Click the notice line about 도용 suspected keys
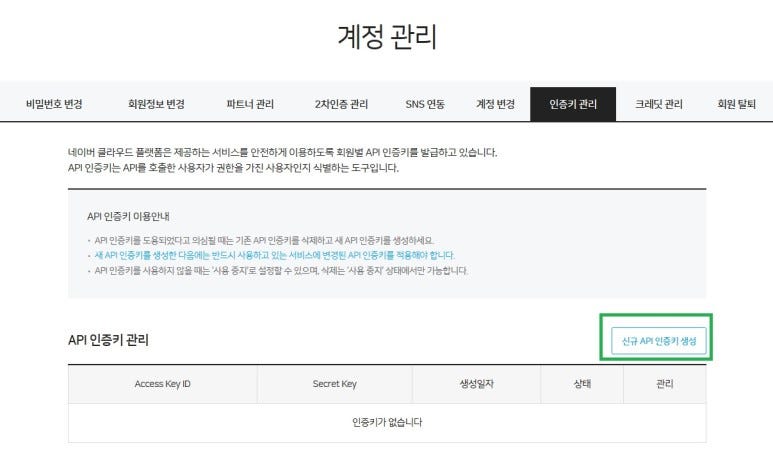The width and height of the screenshot is (773, 469). (x=264, y=240)
